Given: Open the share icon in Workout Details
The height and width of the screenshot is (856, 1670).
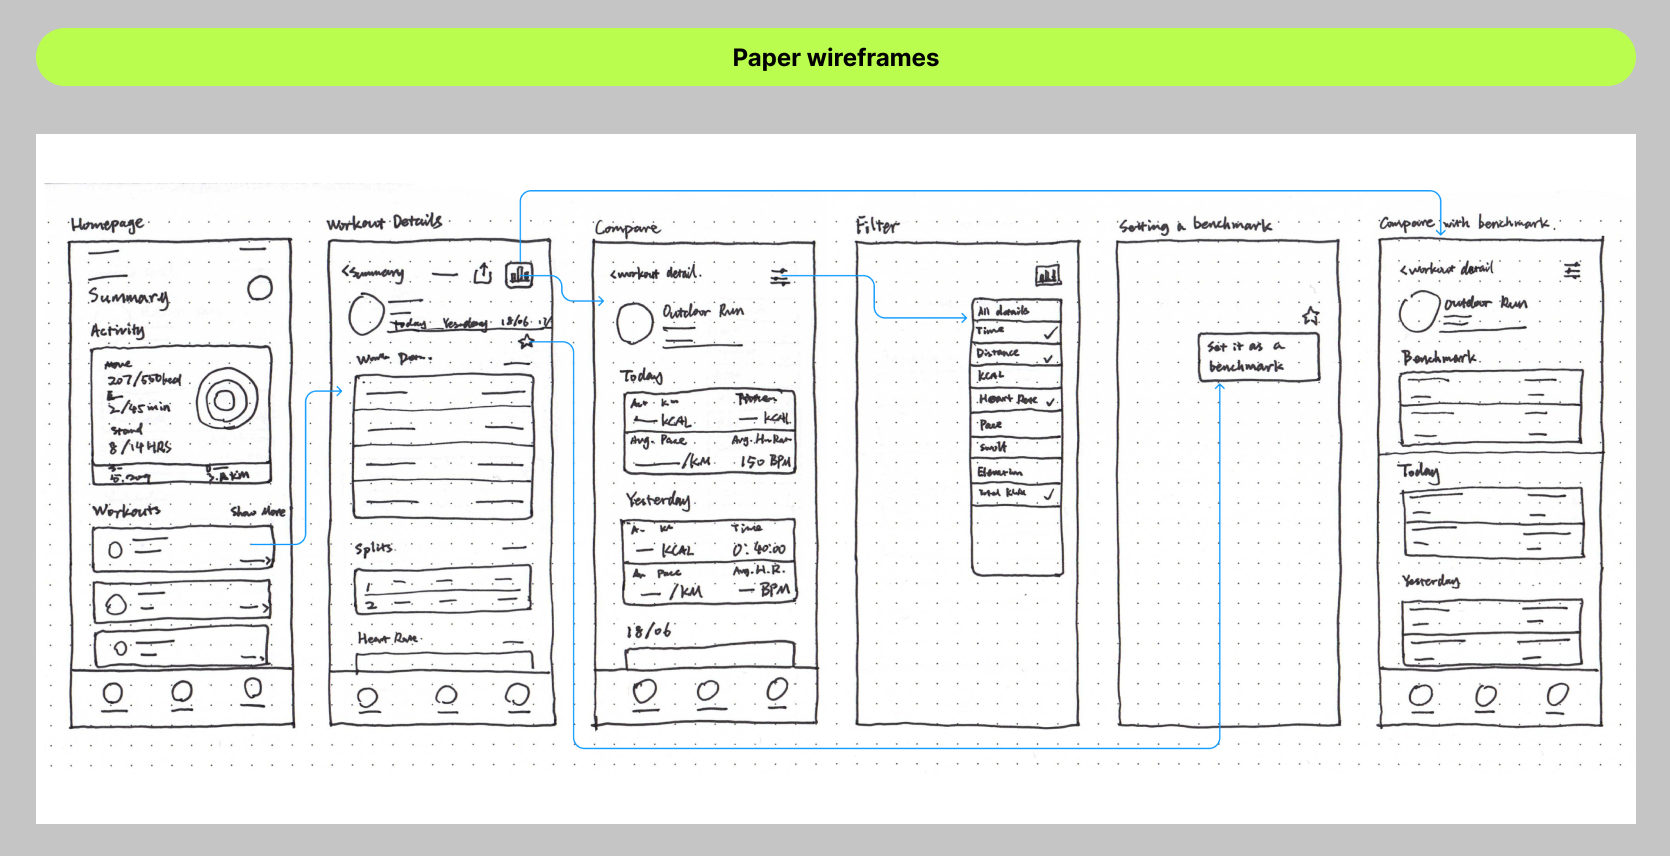Looking at the screenshot, I should tap(483, 273).
